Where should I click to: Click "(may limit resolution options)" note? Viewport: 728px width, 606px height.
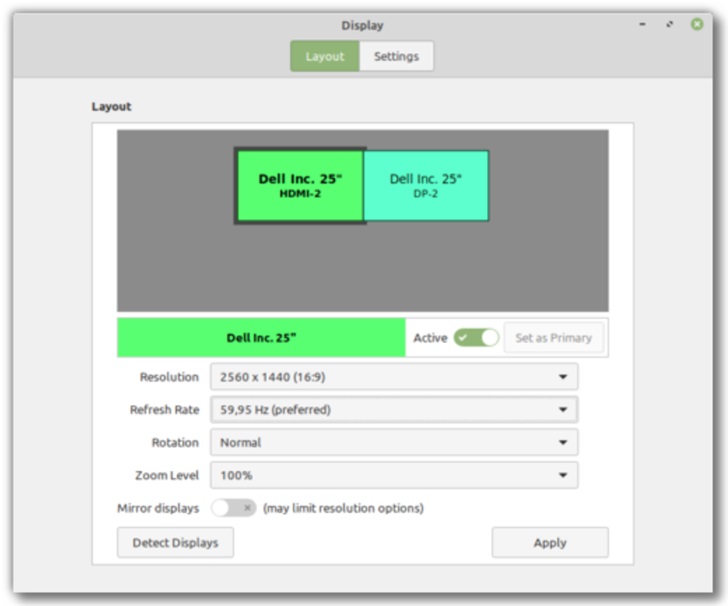click(x=343, y=508)
